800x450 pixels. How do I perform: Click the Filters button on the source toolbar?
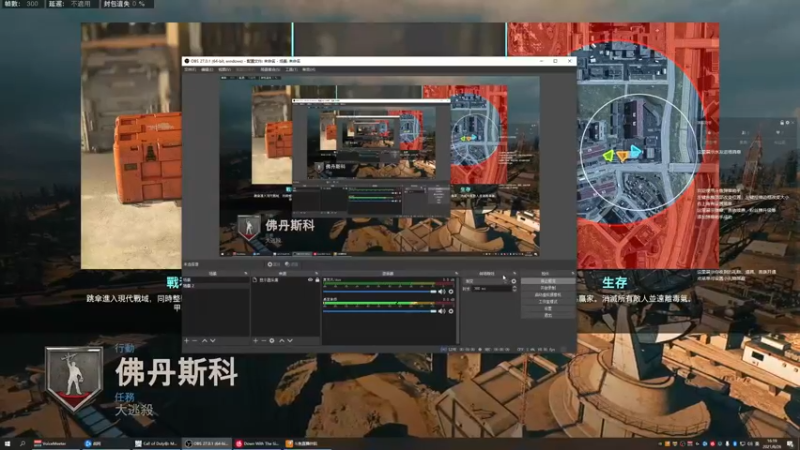click(x=291, y=264)
